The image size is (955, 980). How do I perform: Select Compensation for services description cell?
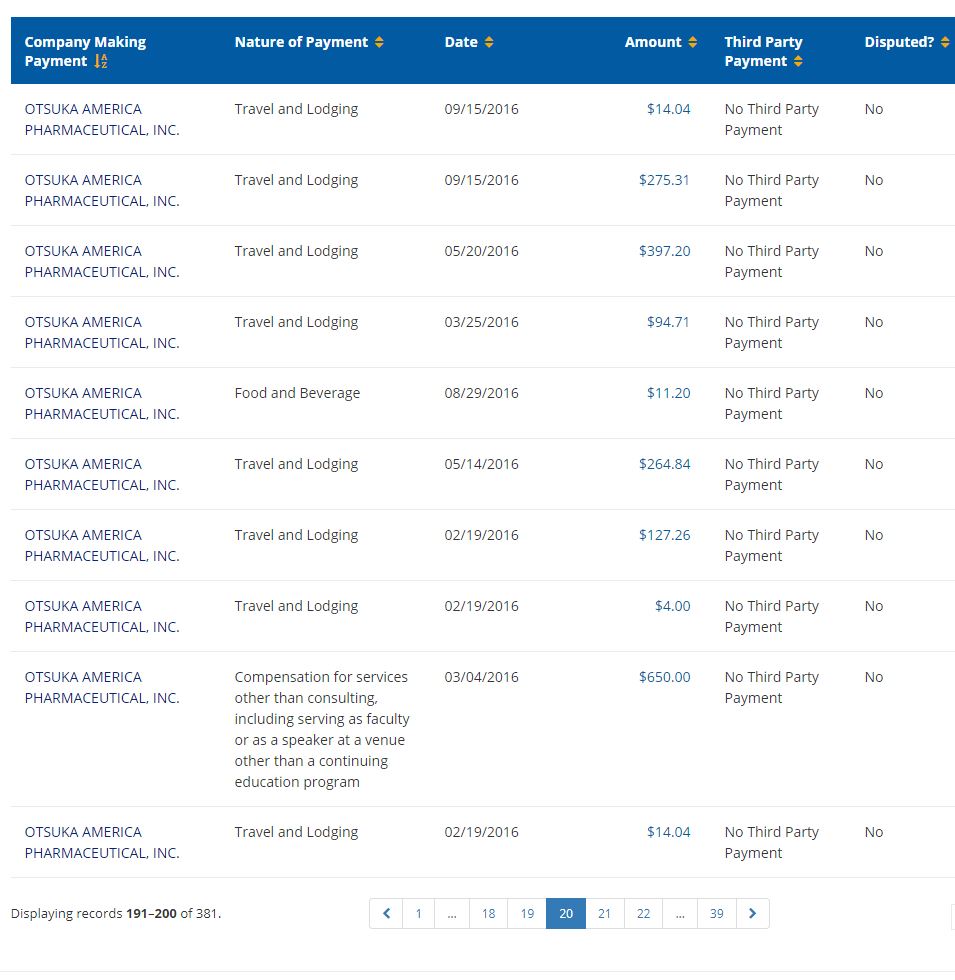click(x=322, y=729)
